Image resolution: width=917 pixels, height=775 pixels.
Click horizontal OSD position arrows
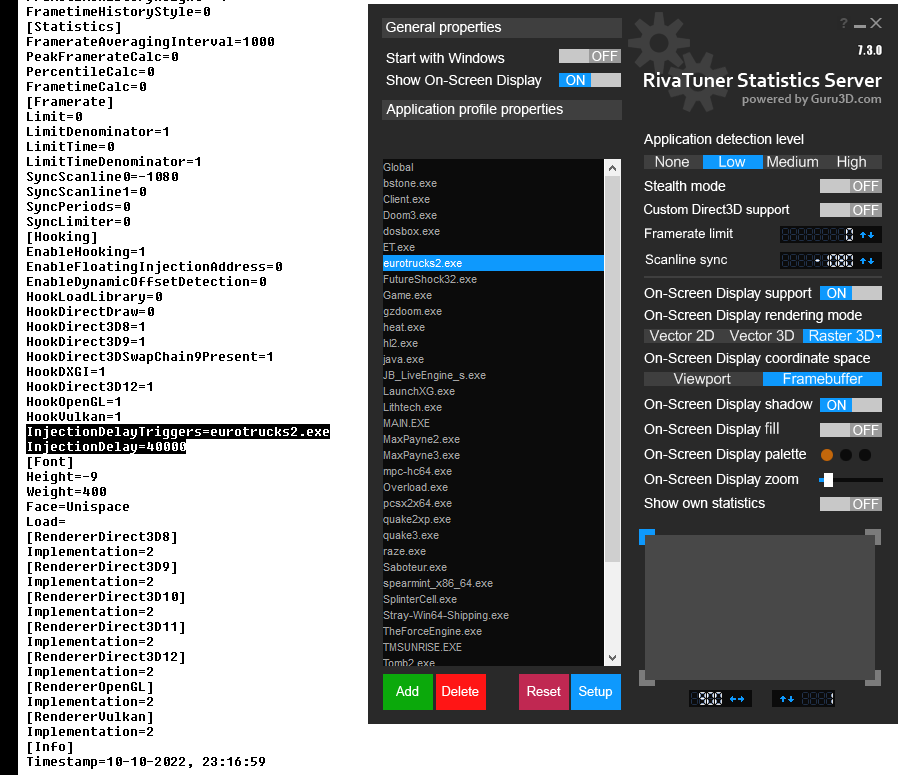[x=737, y=698]
